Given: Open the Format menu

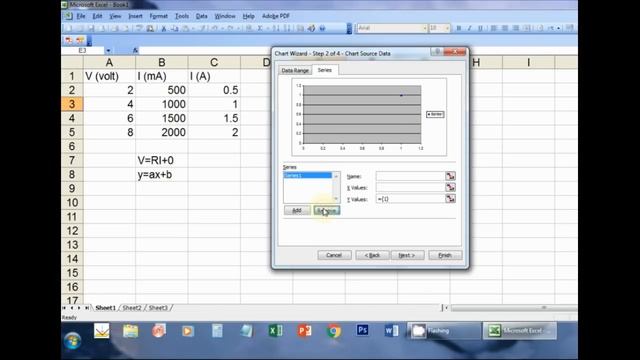Looking at the screenshot, I should coord(158,16).
